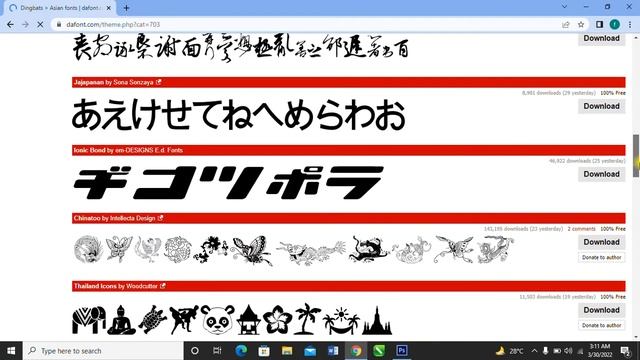Download the Thailand Icons font
Image resolution: width=640 pixels, height=360 pixels.
pyautogui.click(x=601, y=310)
